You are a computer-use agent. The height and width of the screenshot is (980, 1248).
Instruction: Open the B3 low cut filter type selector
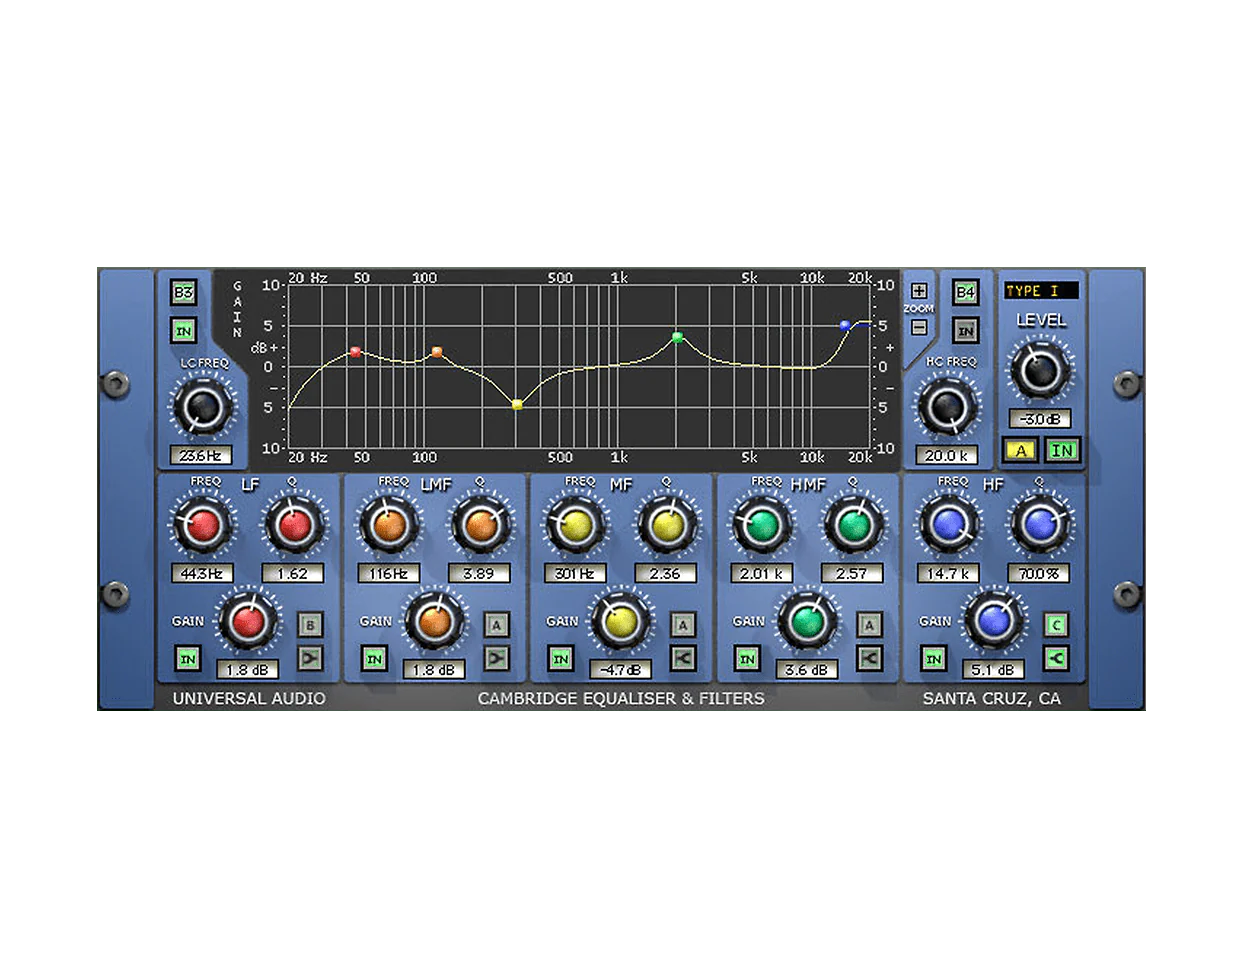click(183, 292)
